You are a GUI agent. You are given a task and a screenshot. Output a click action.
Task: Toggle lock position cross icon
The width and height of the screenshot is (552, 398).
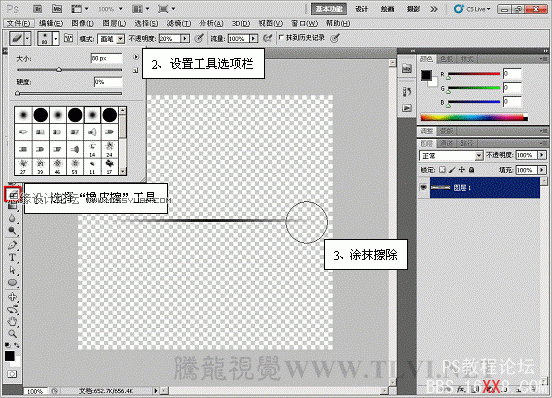(x=462, y=170)
